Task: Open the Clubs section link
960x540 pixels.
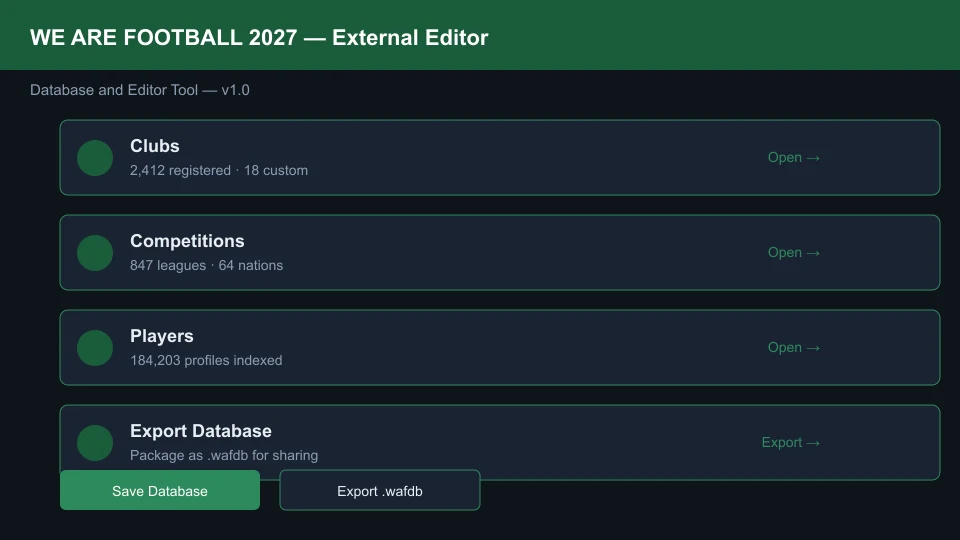Action: coord(793,157)
